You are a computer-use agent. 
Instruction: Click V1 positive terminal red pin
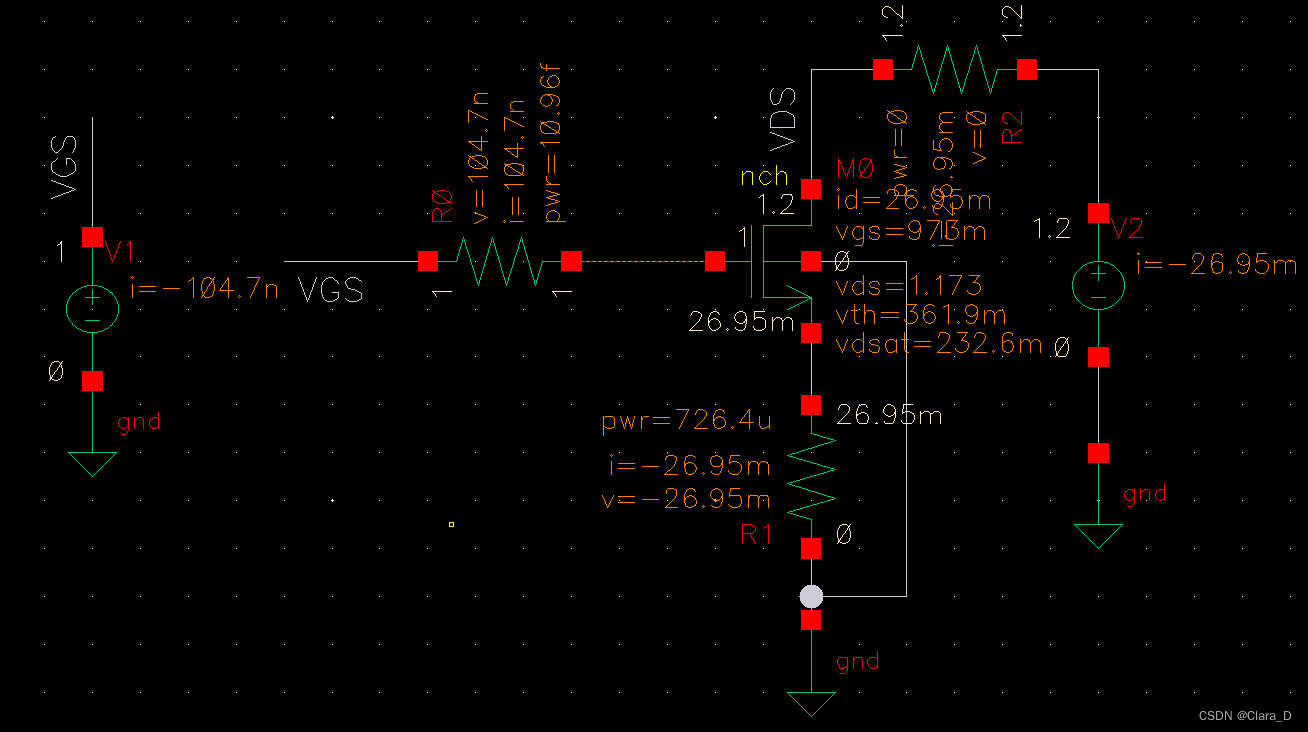pyautogui.click(x=92, y=237)
